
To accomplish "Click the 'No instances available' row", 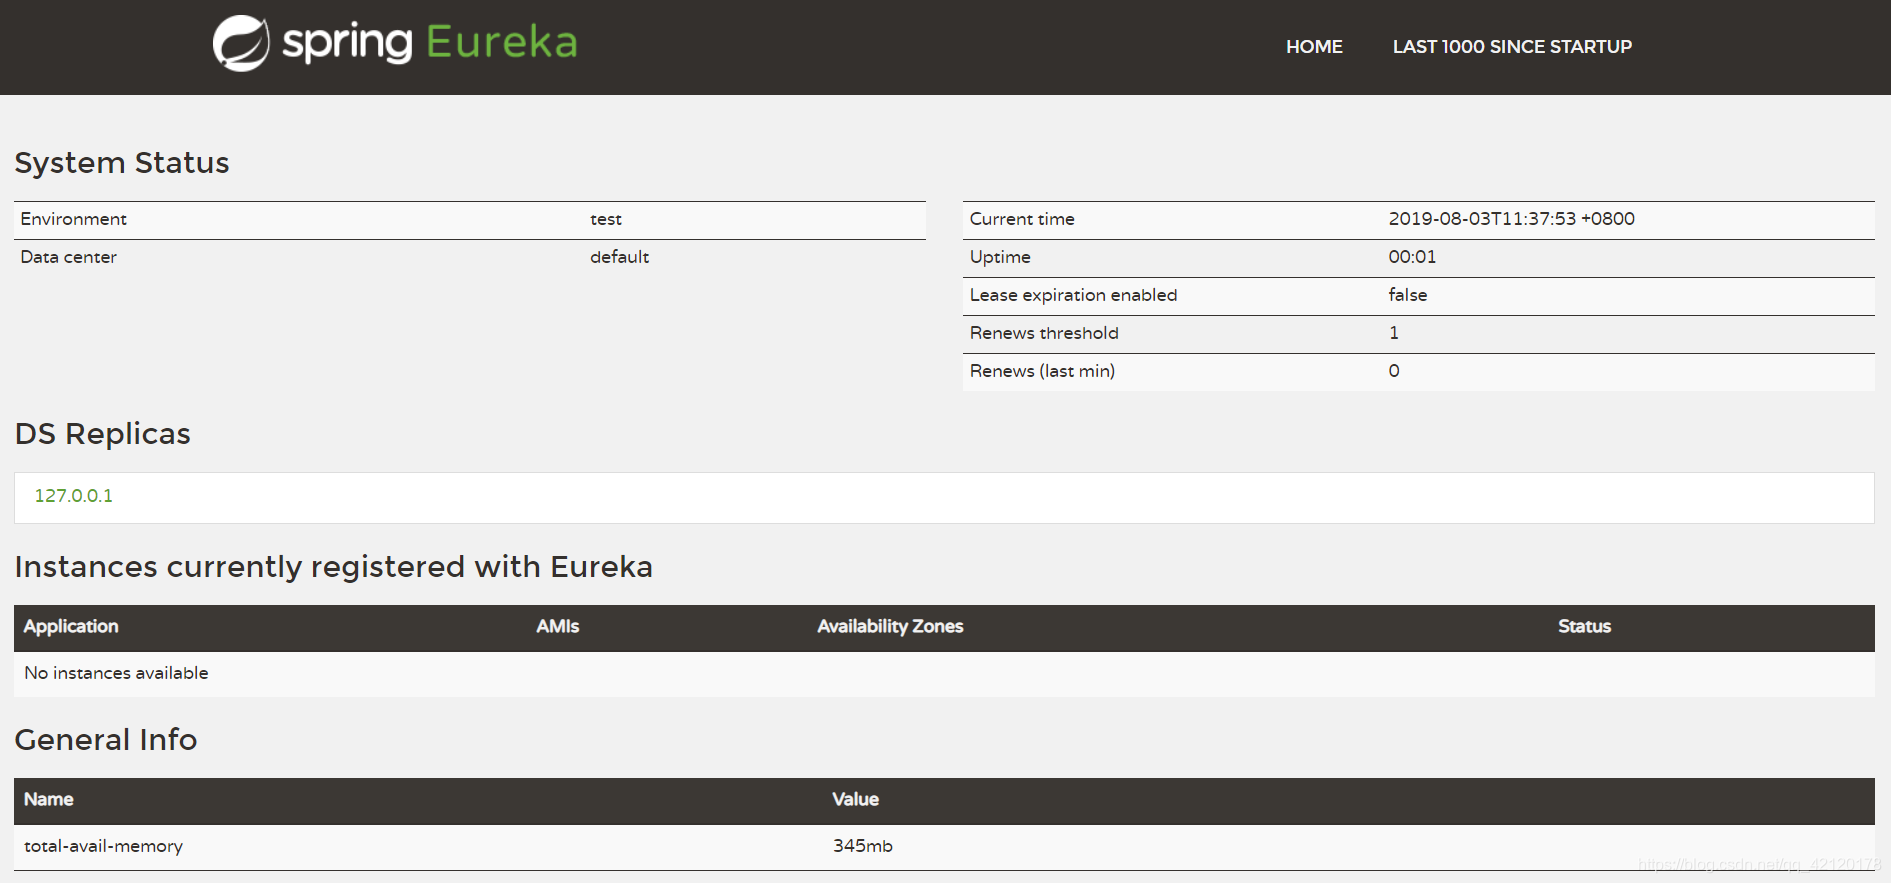I will click(944, 674).
